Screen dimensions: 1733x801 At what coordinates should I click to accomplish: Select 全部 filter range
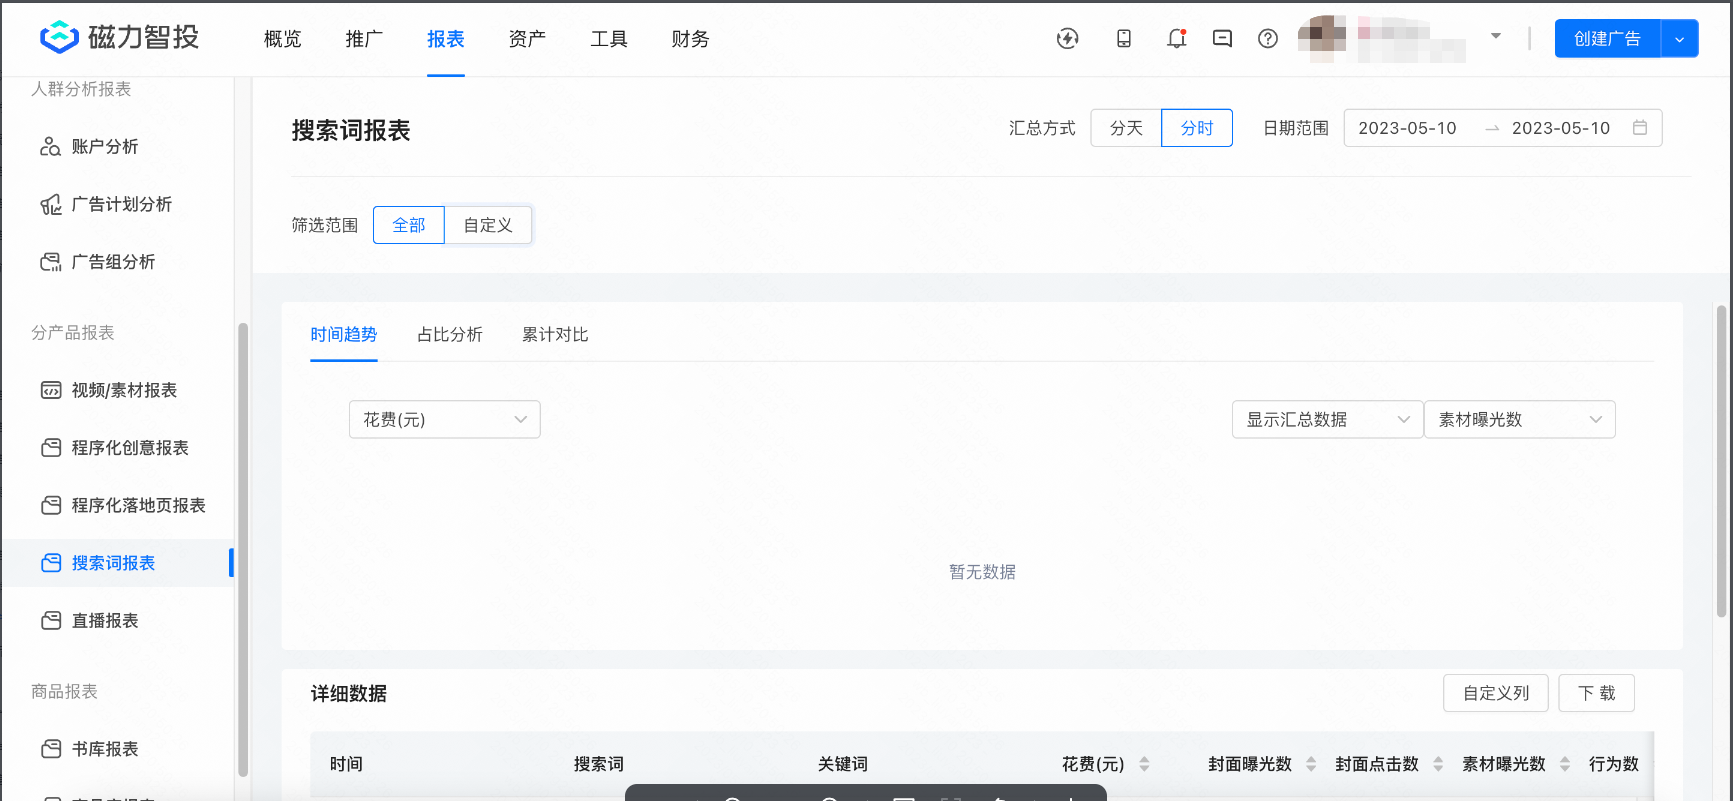click(409, 225)
